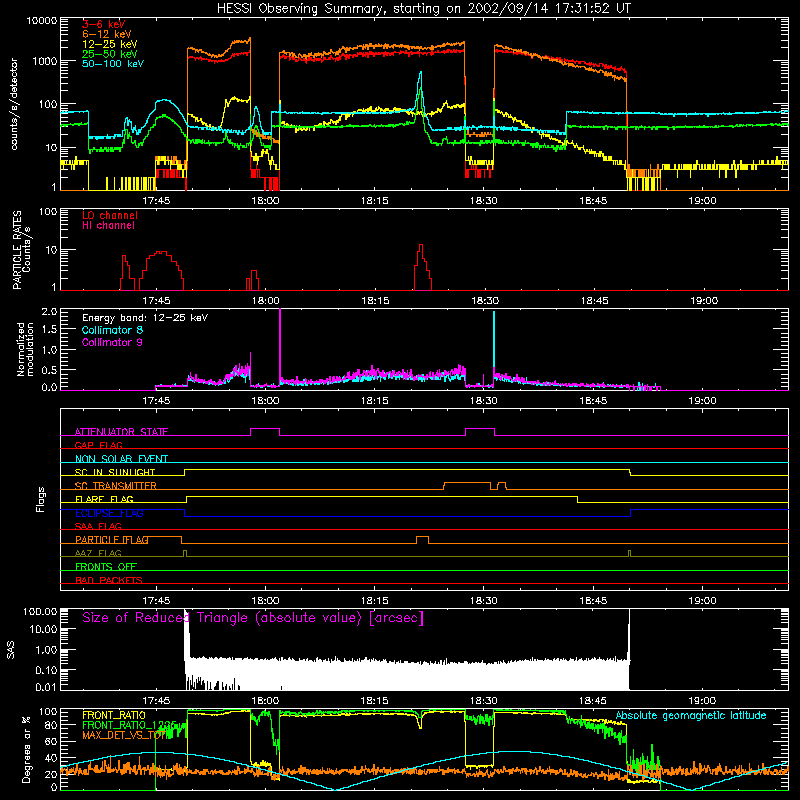
Task: Click the vertical 'Flags' axis label
Action: pyautogui.click(x=41, y=499)
